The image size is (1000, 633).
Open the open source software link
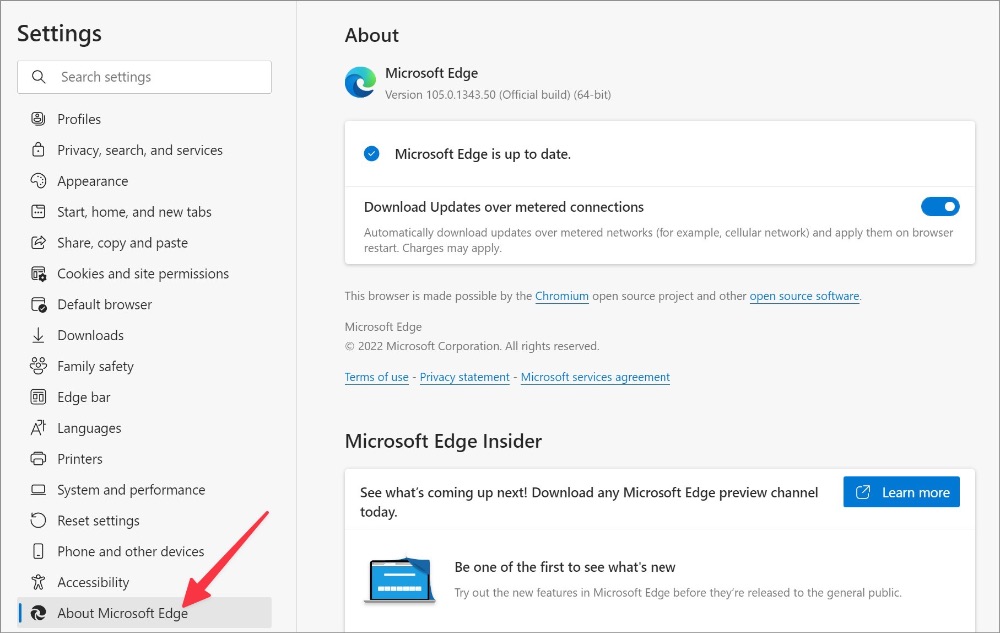[804, 296]
